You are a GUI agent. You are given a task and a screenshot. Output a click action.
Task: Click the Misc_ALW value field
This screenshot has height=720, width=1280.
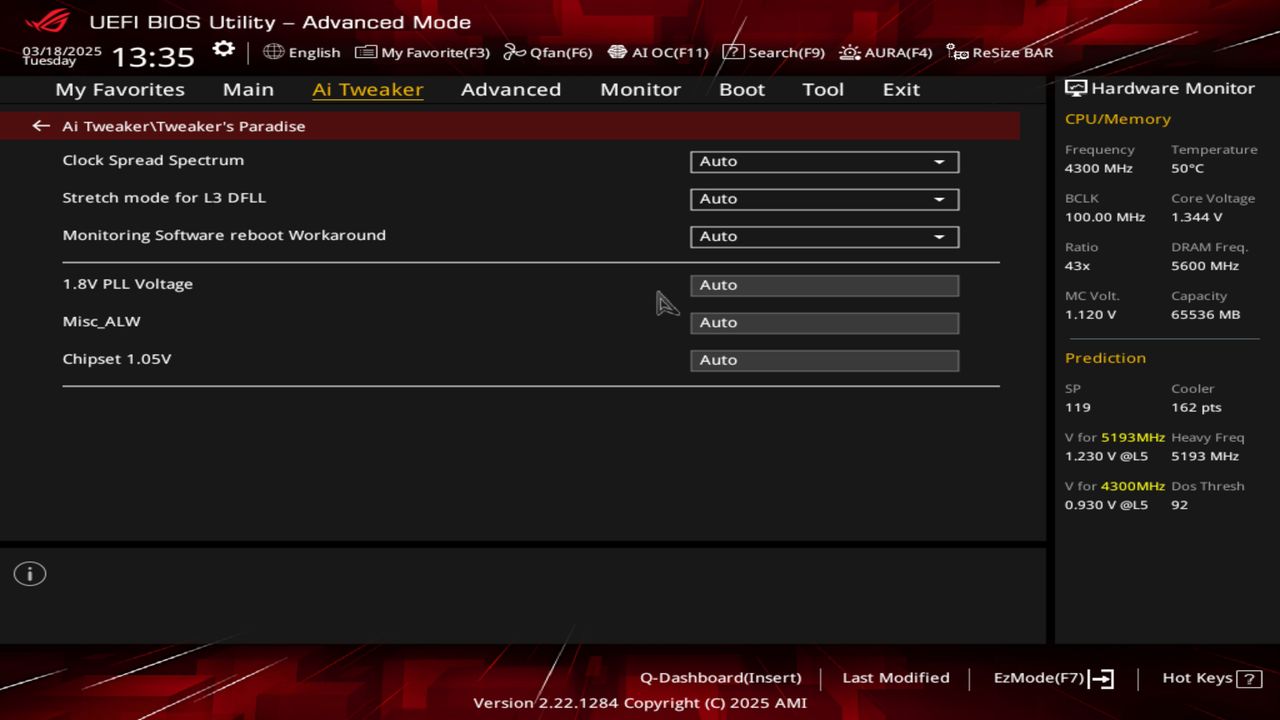pyautogui.click(x=825, y=322)
